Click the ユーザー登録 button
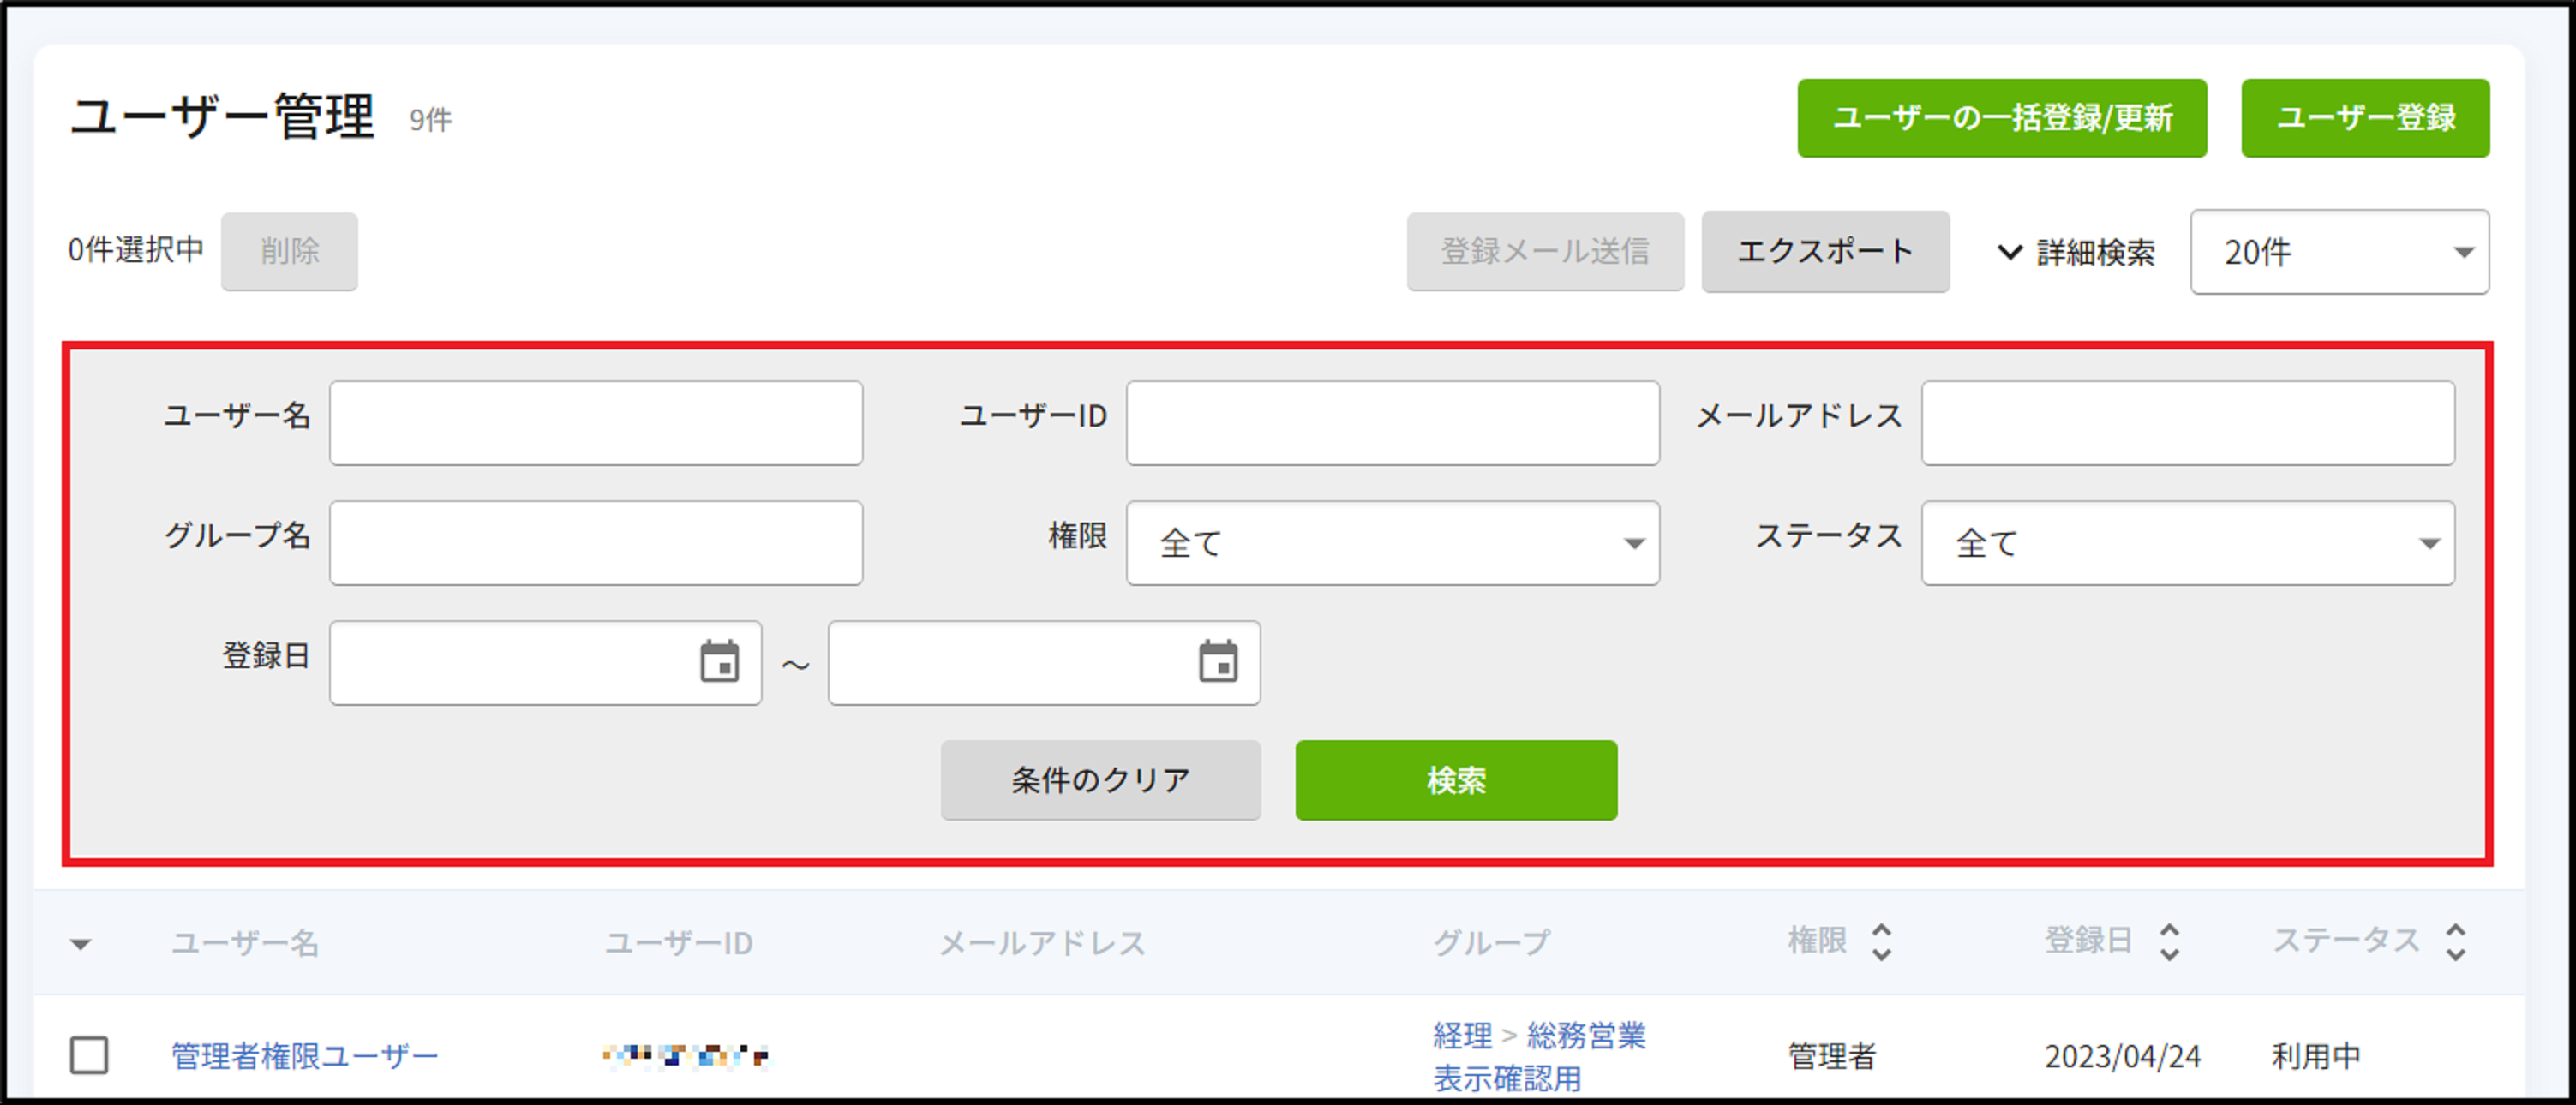Image resolution: width=2576 pixels, height=1105 pixels. click(x=2365, y=118)
